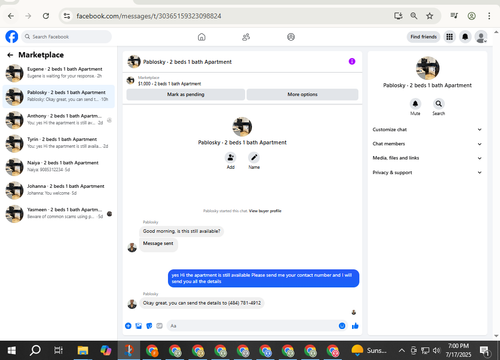
Task: Click the message containing the phone number
Action: 202,303
